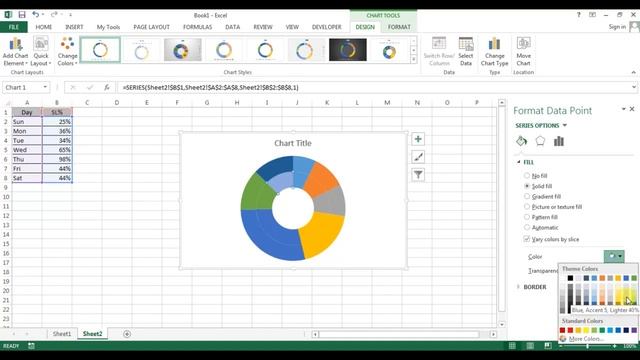Switch to the FORMULAS tab
640x360 pixels.
click(198, 27)
